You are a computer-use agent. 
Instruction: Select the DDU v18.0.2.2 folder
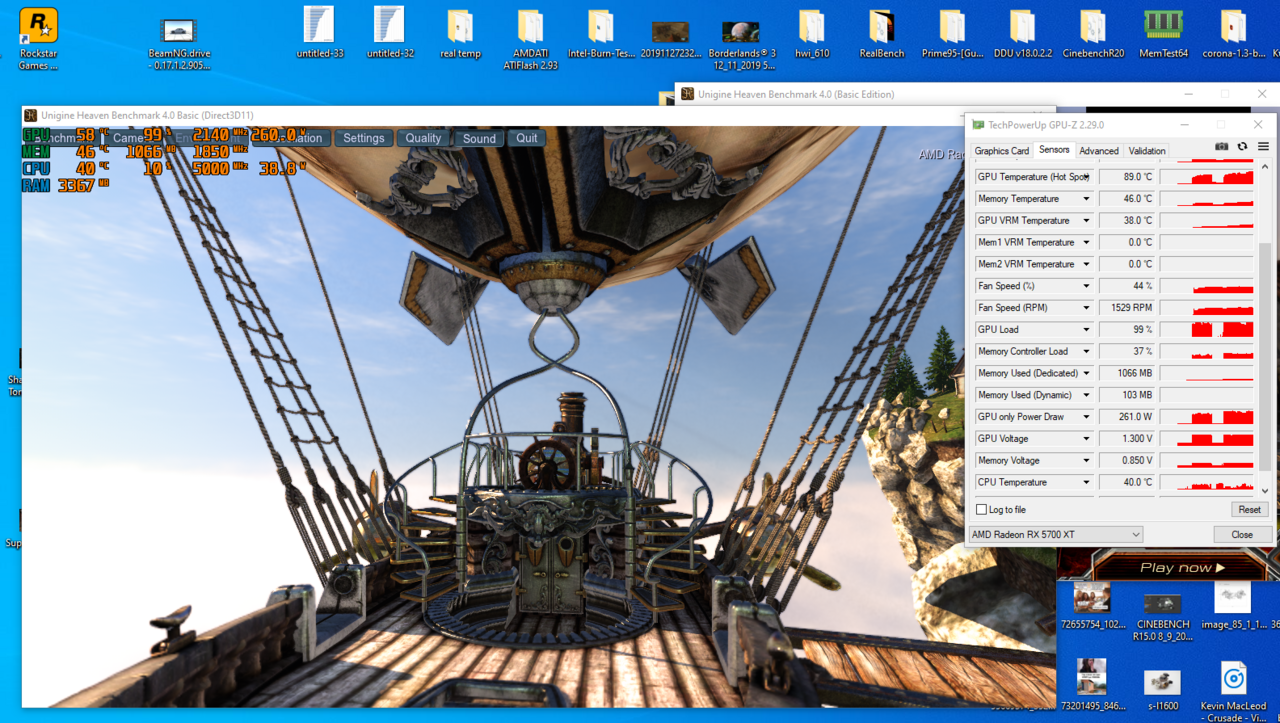click(x=1022, y=34)
